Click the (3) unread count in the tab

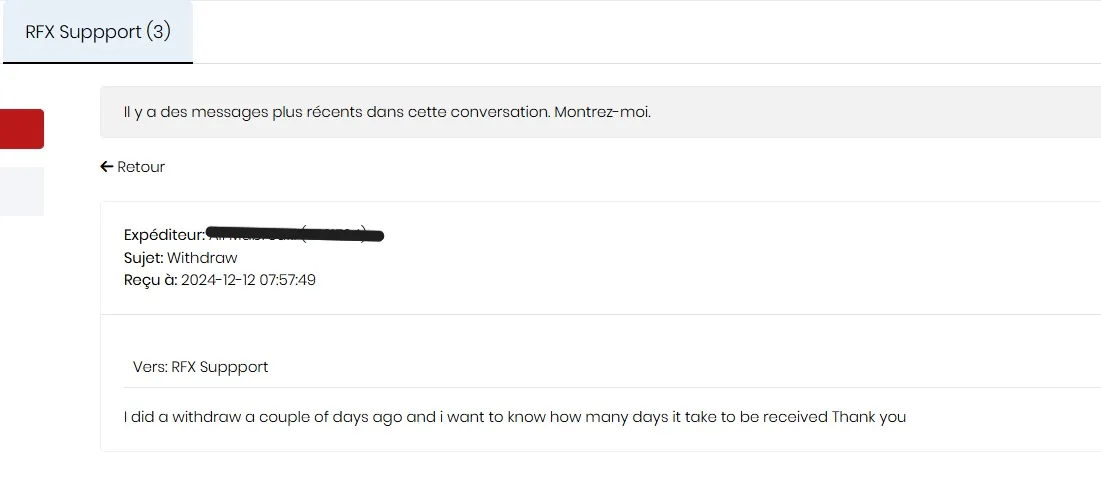(x=158, y=32)
